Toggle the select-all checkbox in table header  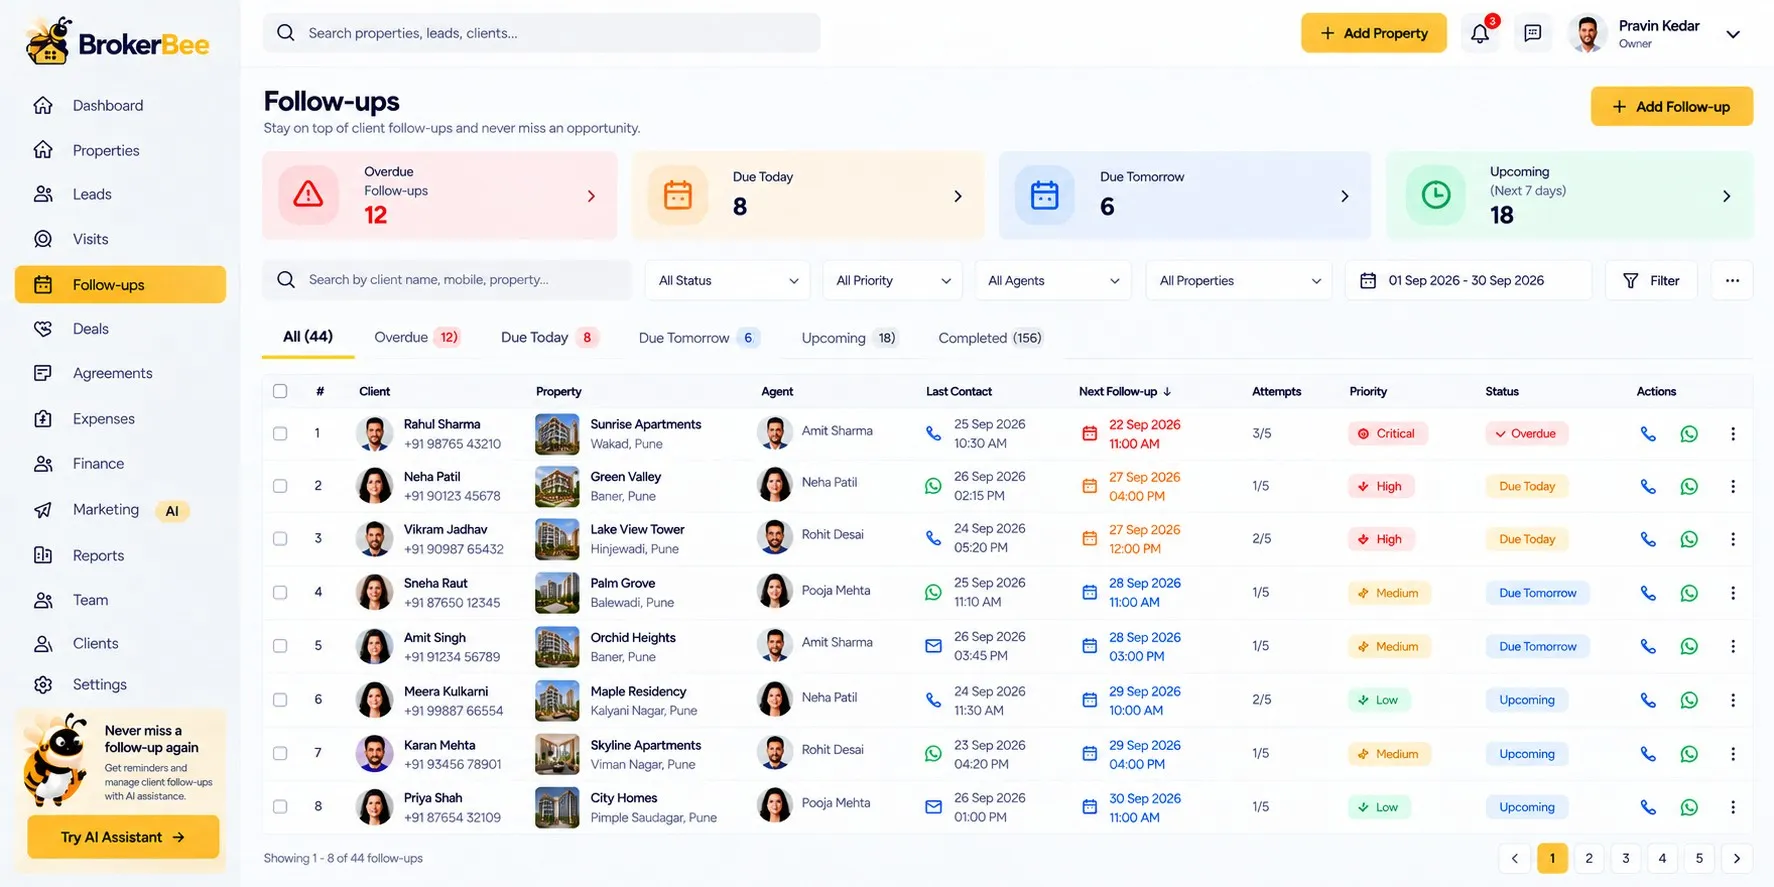[280, 391]
